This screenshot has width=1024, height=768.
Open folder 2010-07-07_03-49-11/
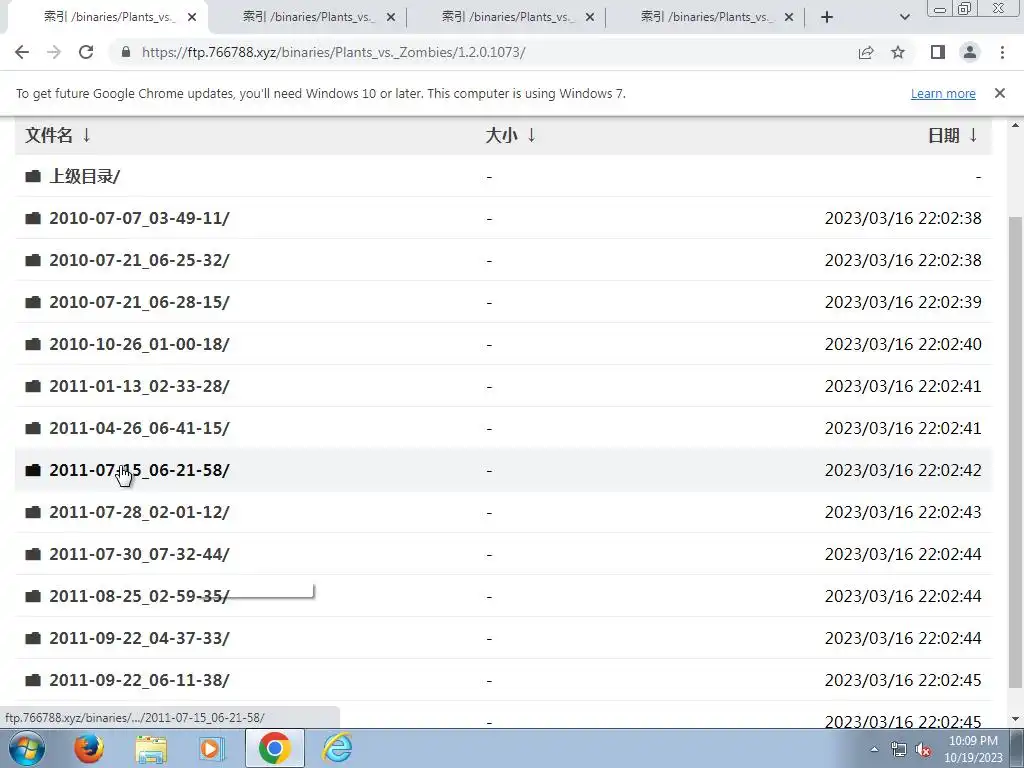(x=139, y=218)
